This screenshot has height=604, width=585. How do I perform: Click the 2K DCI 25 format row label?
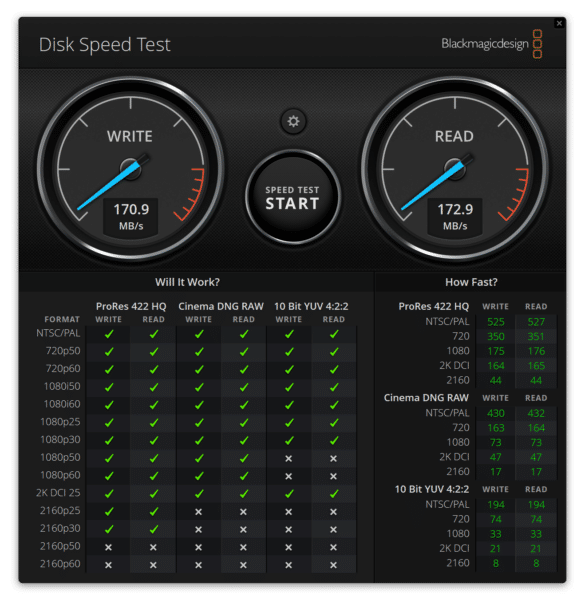[58, 493]
